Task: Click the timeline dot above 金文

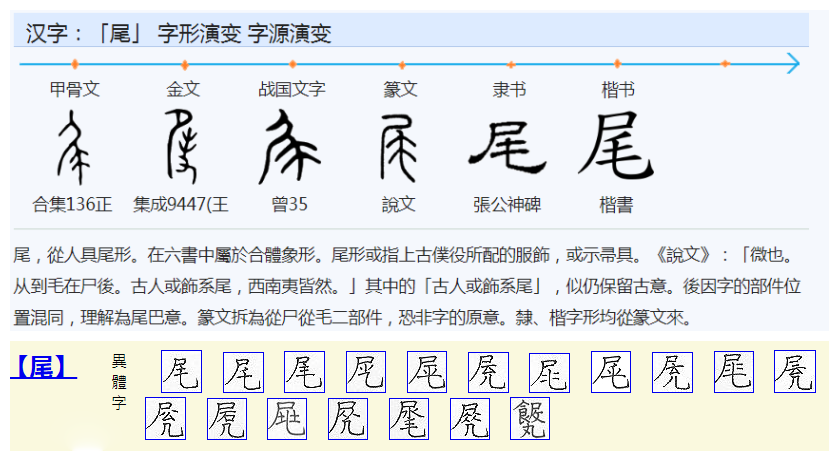Action: (185, 65)
